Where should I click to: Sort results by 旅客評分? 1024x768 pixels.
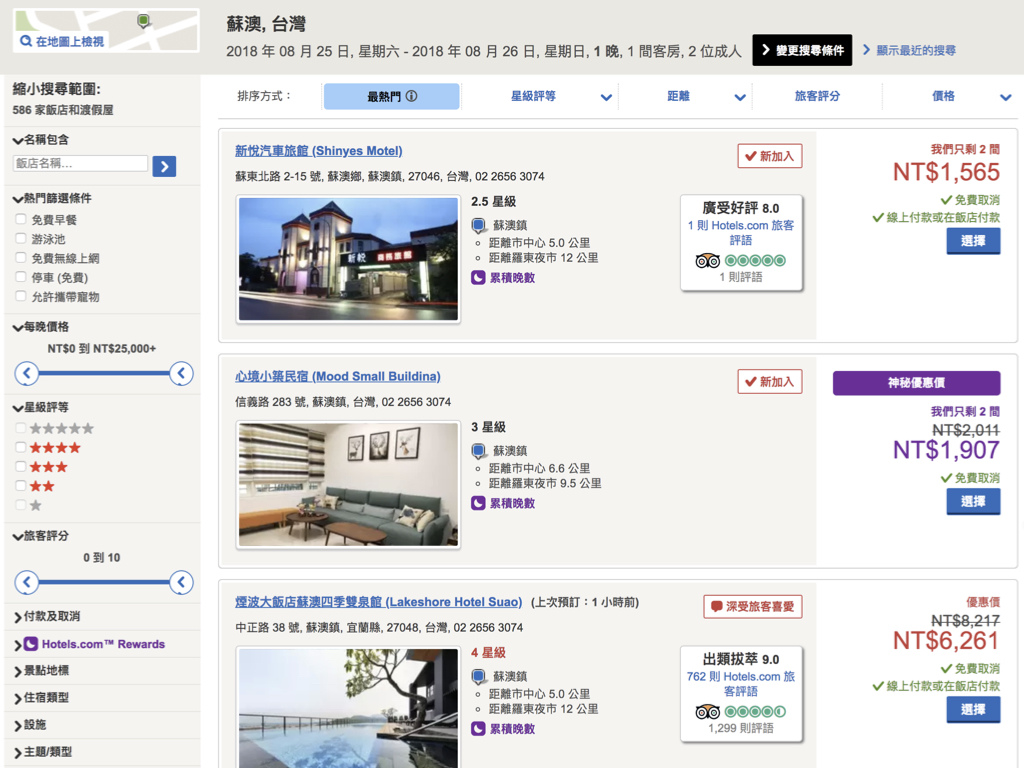pos(817,96)
